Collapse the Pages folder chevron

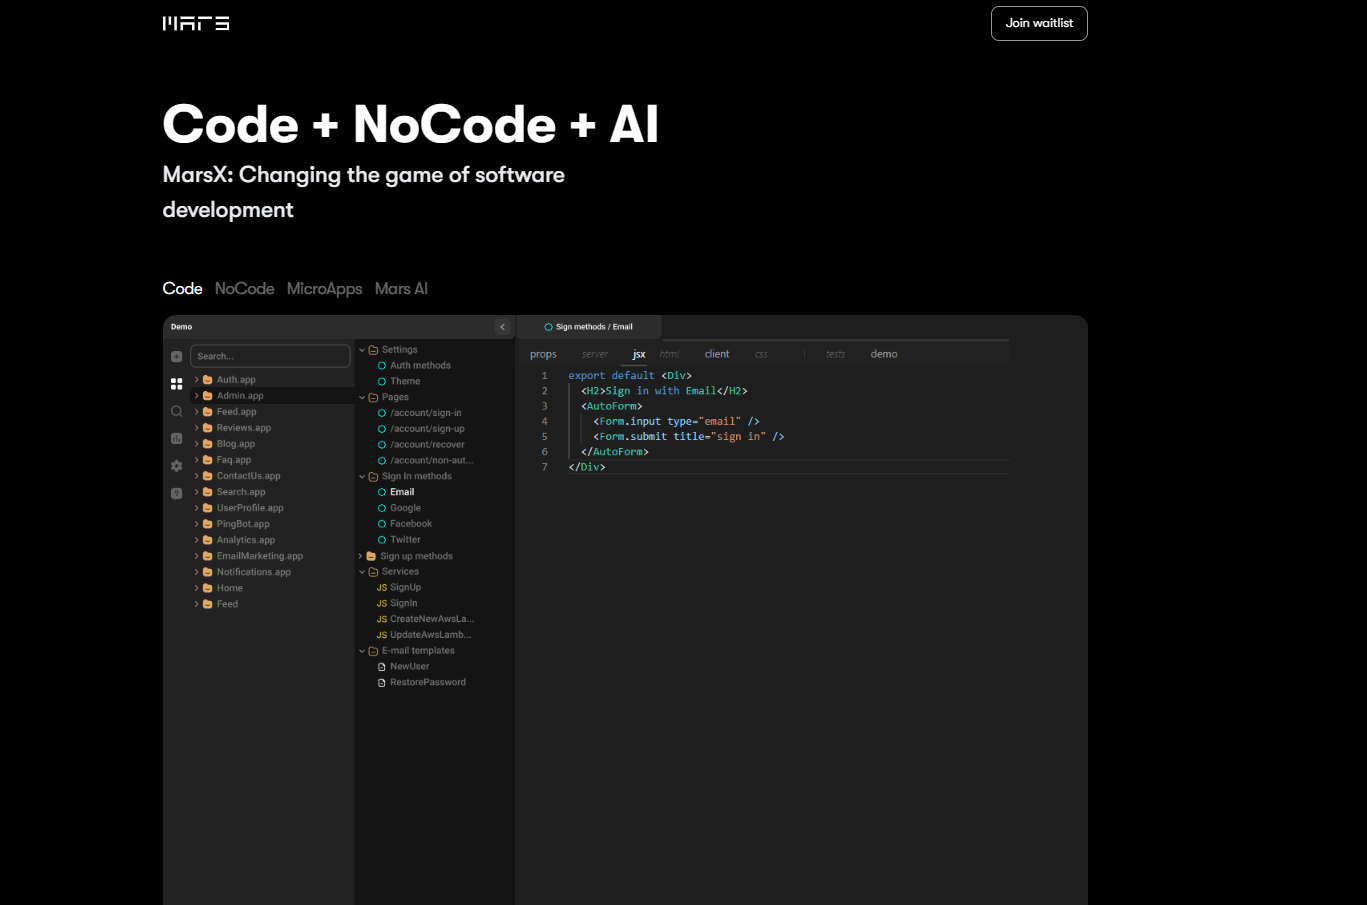click(362, 398)
